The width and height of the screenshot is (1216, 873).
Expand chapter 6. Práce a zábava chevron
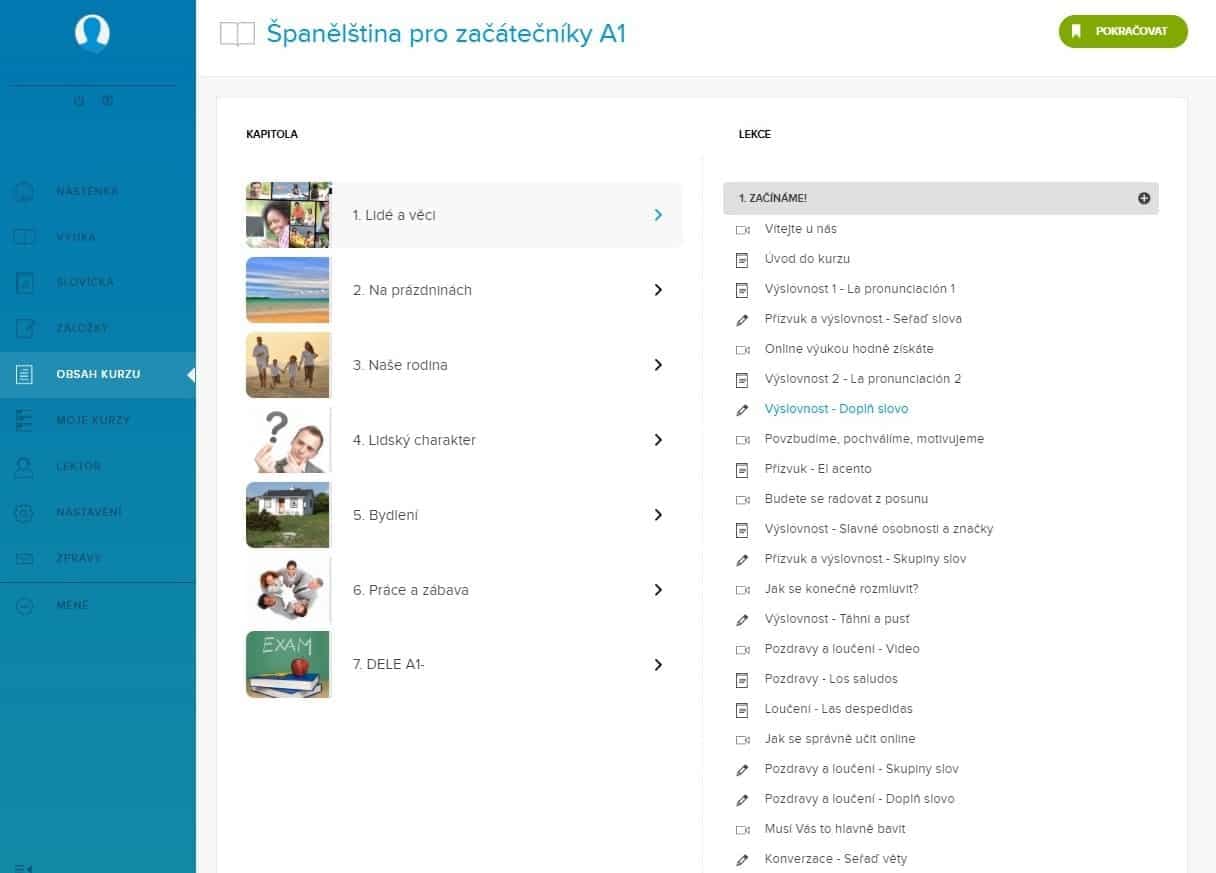pyautogui.click(x=658, y=590)
